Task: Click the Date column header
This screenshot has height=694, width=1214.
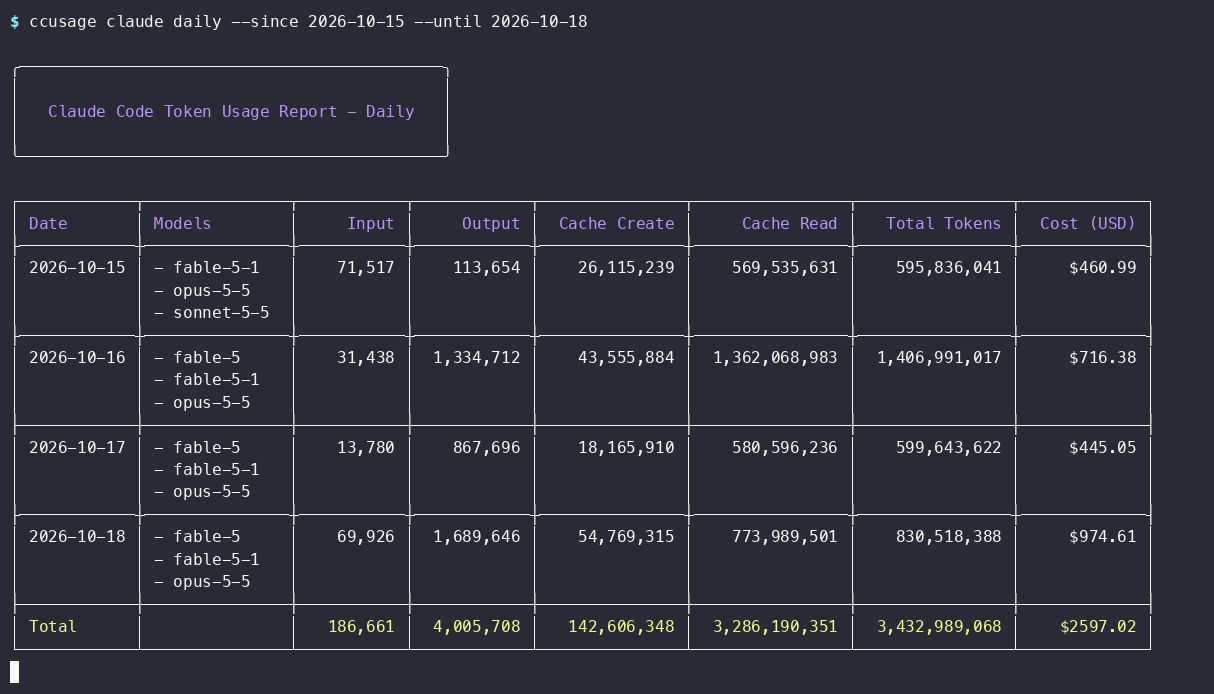Action: (48, 223)
